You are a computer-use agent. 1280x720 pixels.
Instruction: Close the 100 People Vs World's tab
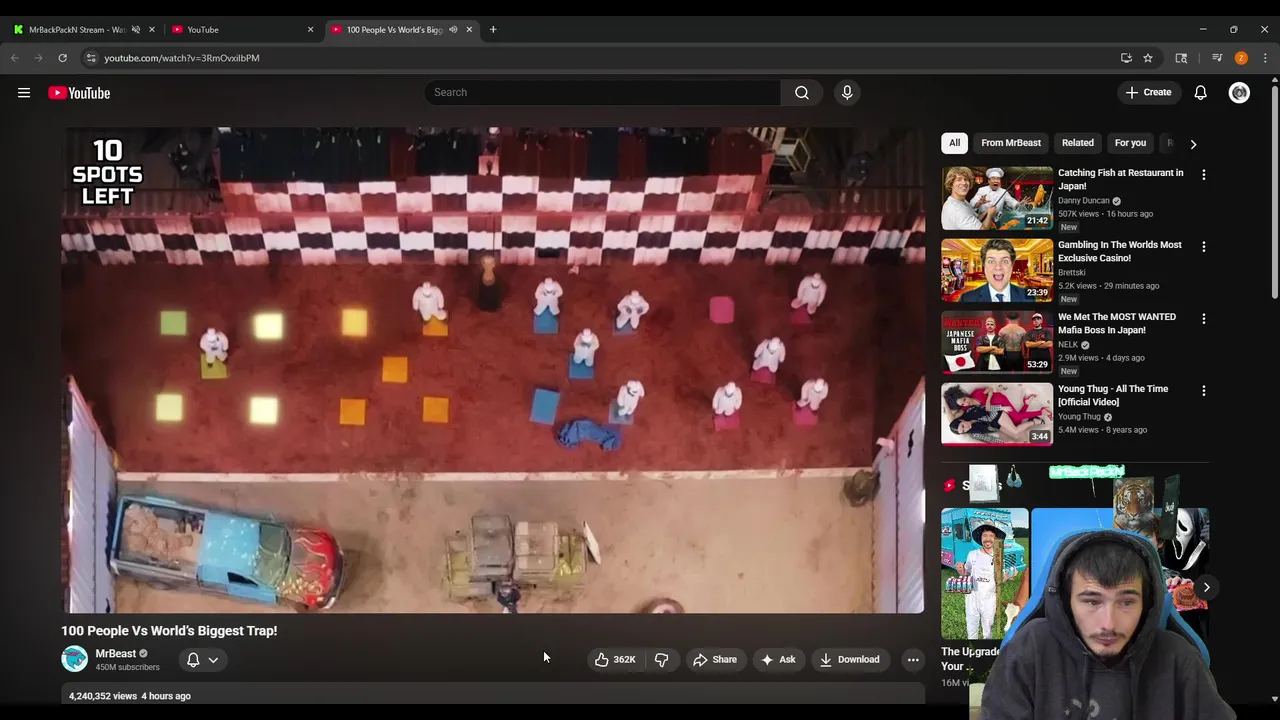point(469,29)
